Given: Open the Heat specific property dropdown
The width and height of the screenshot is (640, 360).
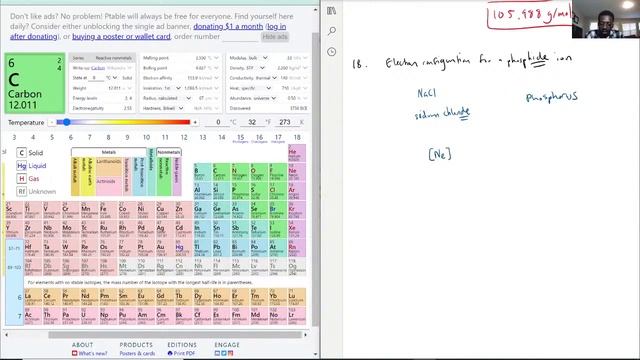Looking at the screenshot, I should click(269, 88).
